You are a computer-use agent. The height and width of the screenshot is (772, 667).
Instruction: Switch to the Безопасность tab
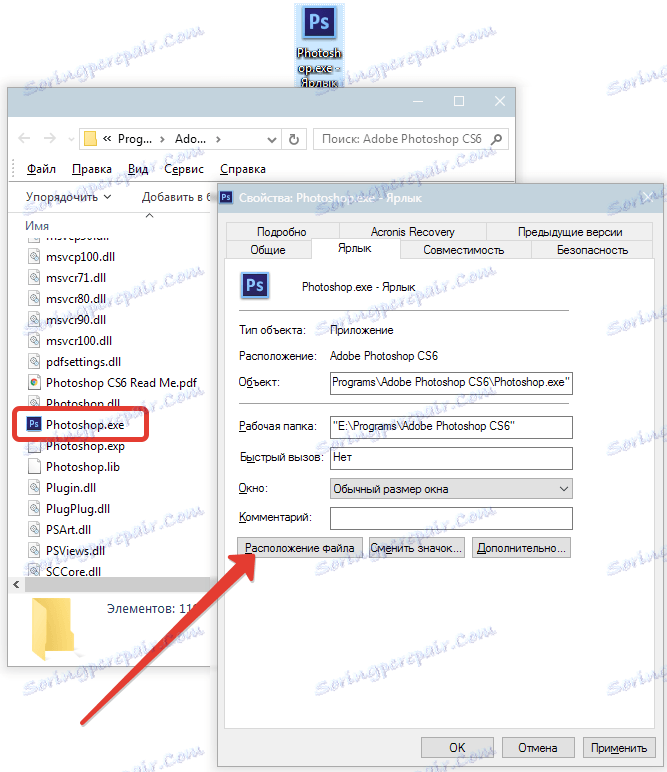(x=592, y=250)
